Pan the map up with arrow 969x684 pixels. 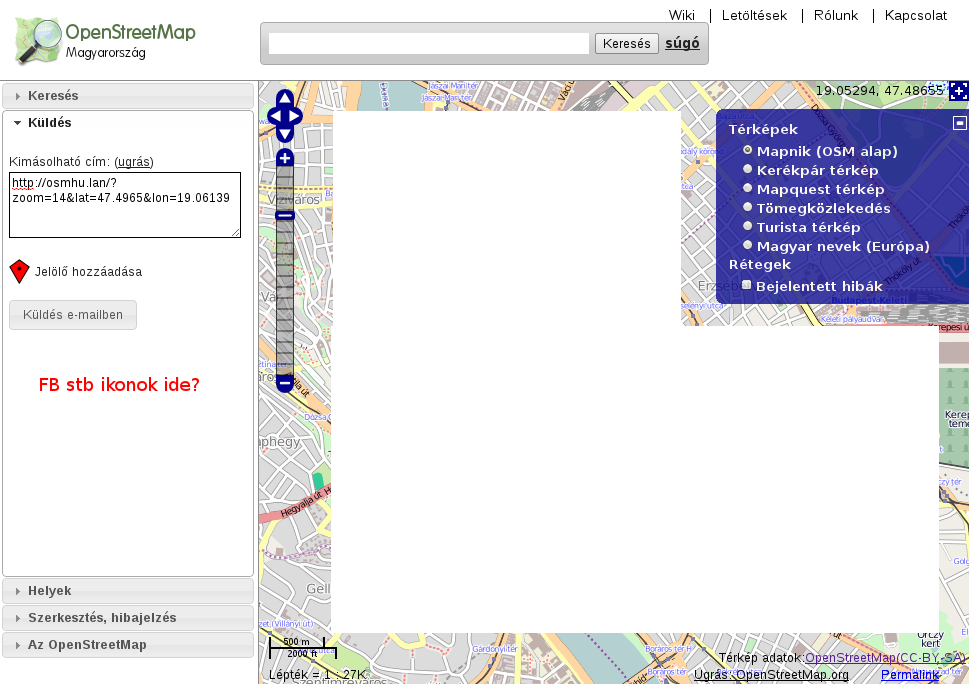click(x=285, y=98)
